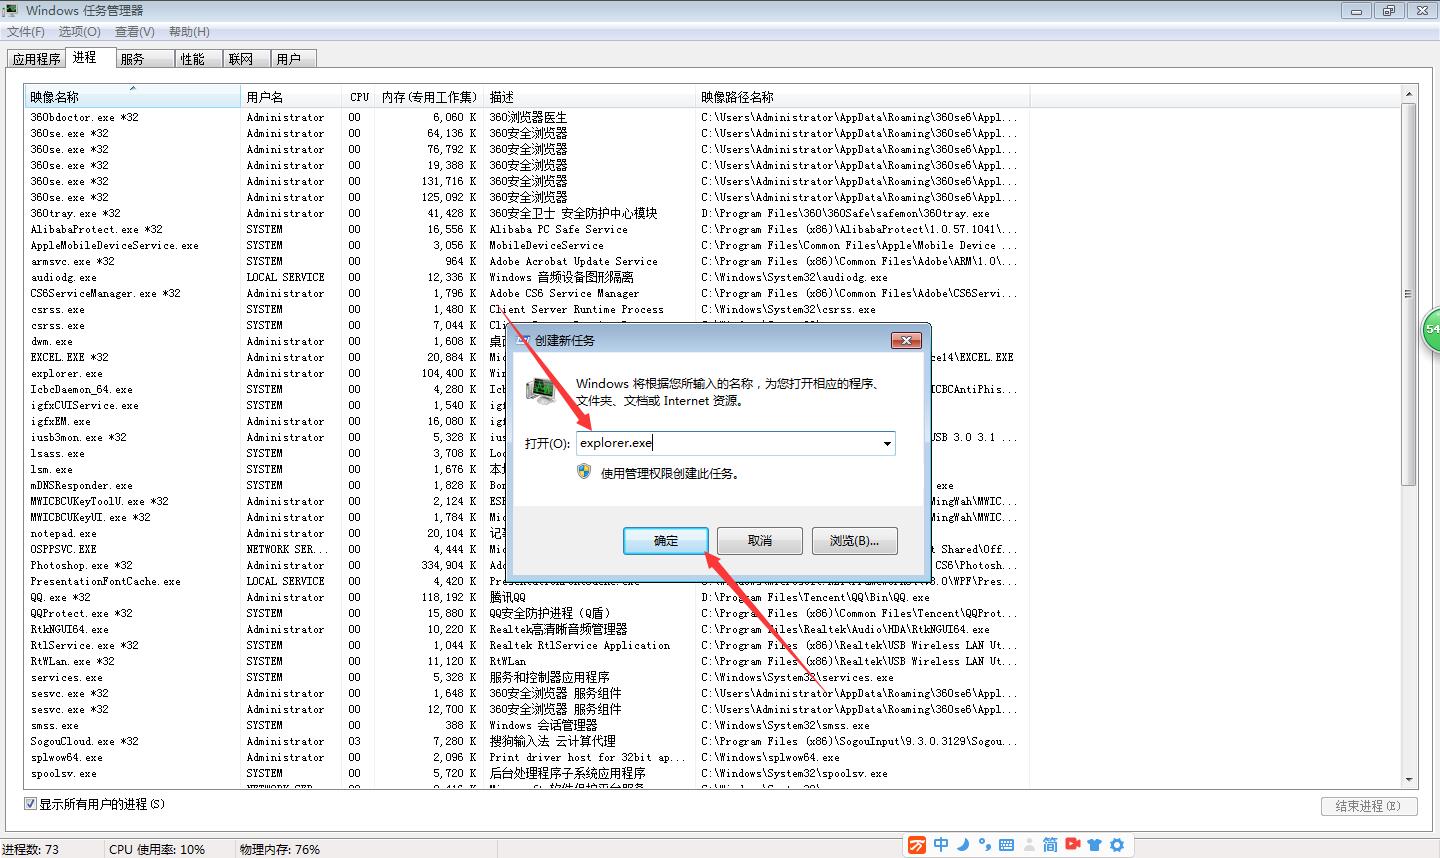
Task: Select the 进程 tab
Action: click(x=90, y=57)
